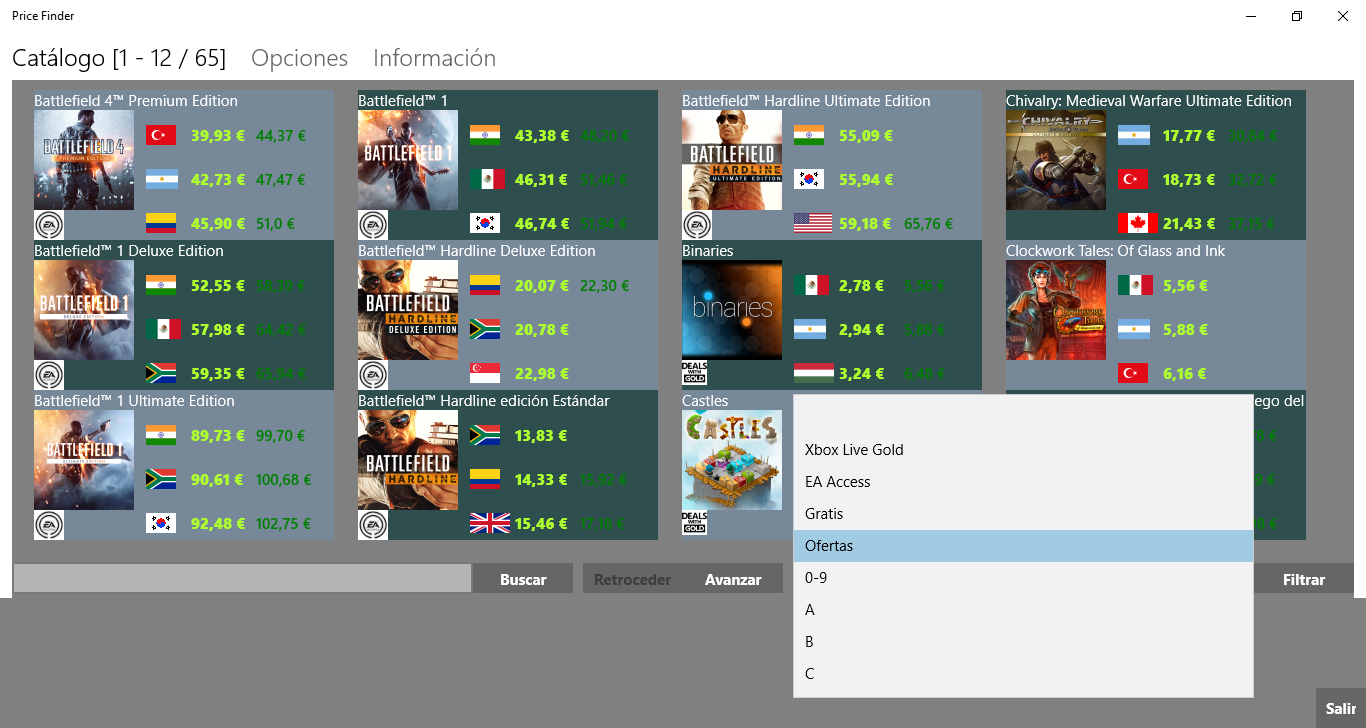Viewport: 1366px width, 728px height.
Task: Apply filter with Filtrar button
Action: (1304, 579)
